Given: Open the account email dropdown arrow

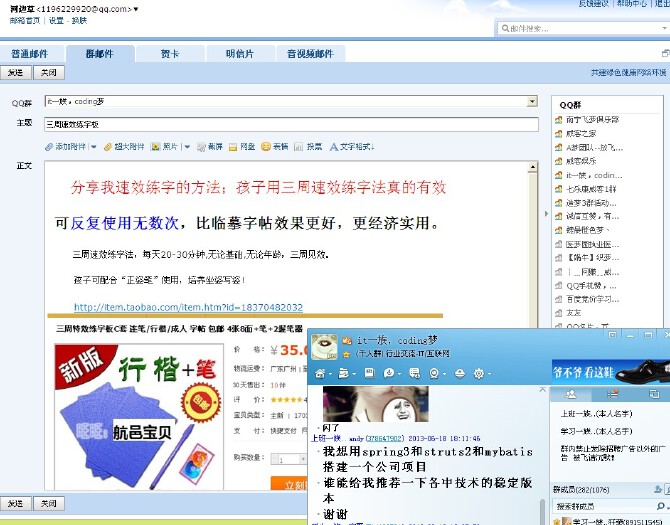Looking at the screenshot, I should (136, 9).
